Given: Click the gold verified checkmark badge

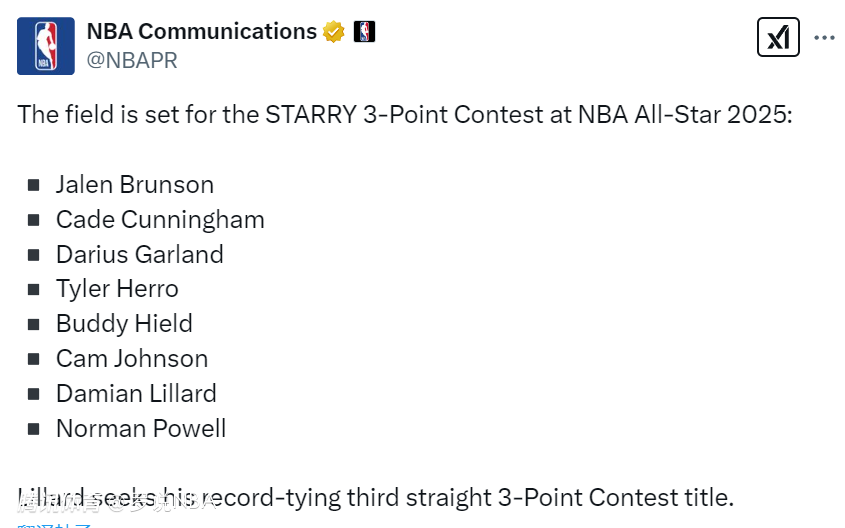Looking at the screenshot, I should point(334,32).
